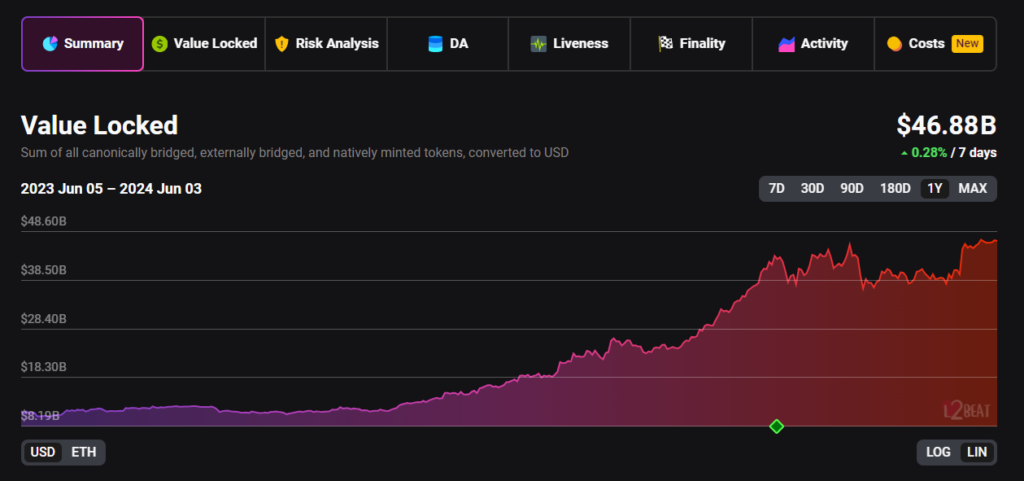
Task: Toggle chart to LOG scale
Action: pyautogui.click(x=938, y=452)
